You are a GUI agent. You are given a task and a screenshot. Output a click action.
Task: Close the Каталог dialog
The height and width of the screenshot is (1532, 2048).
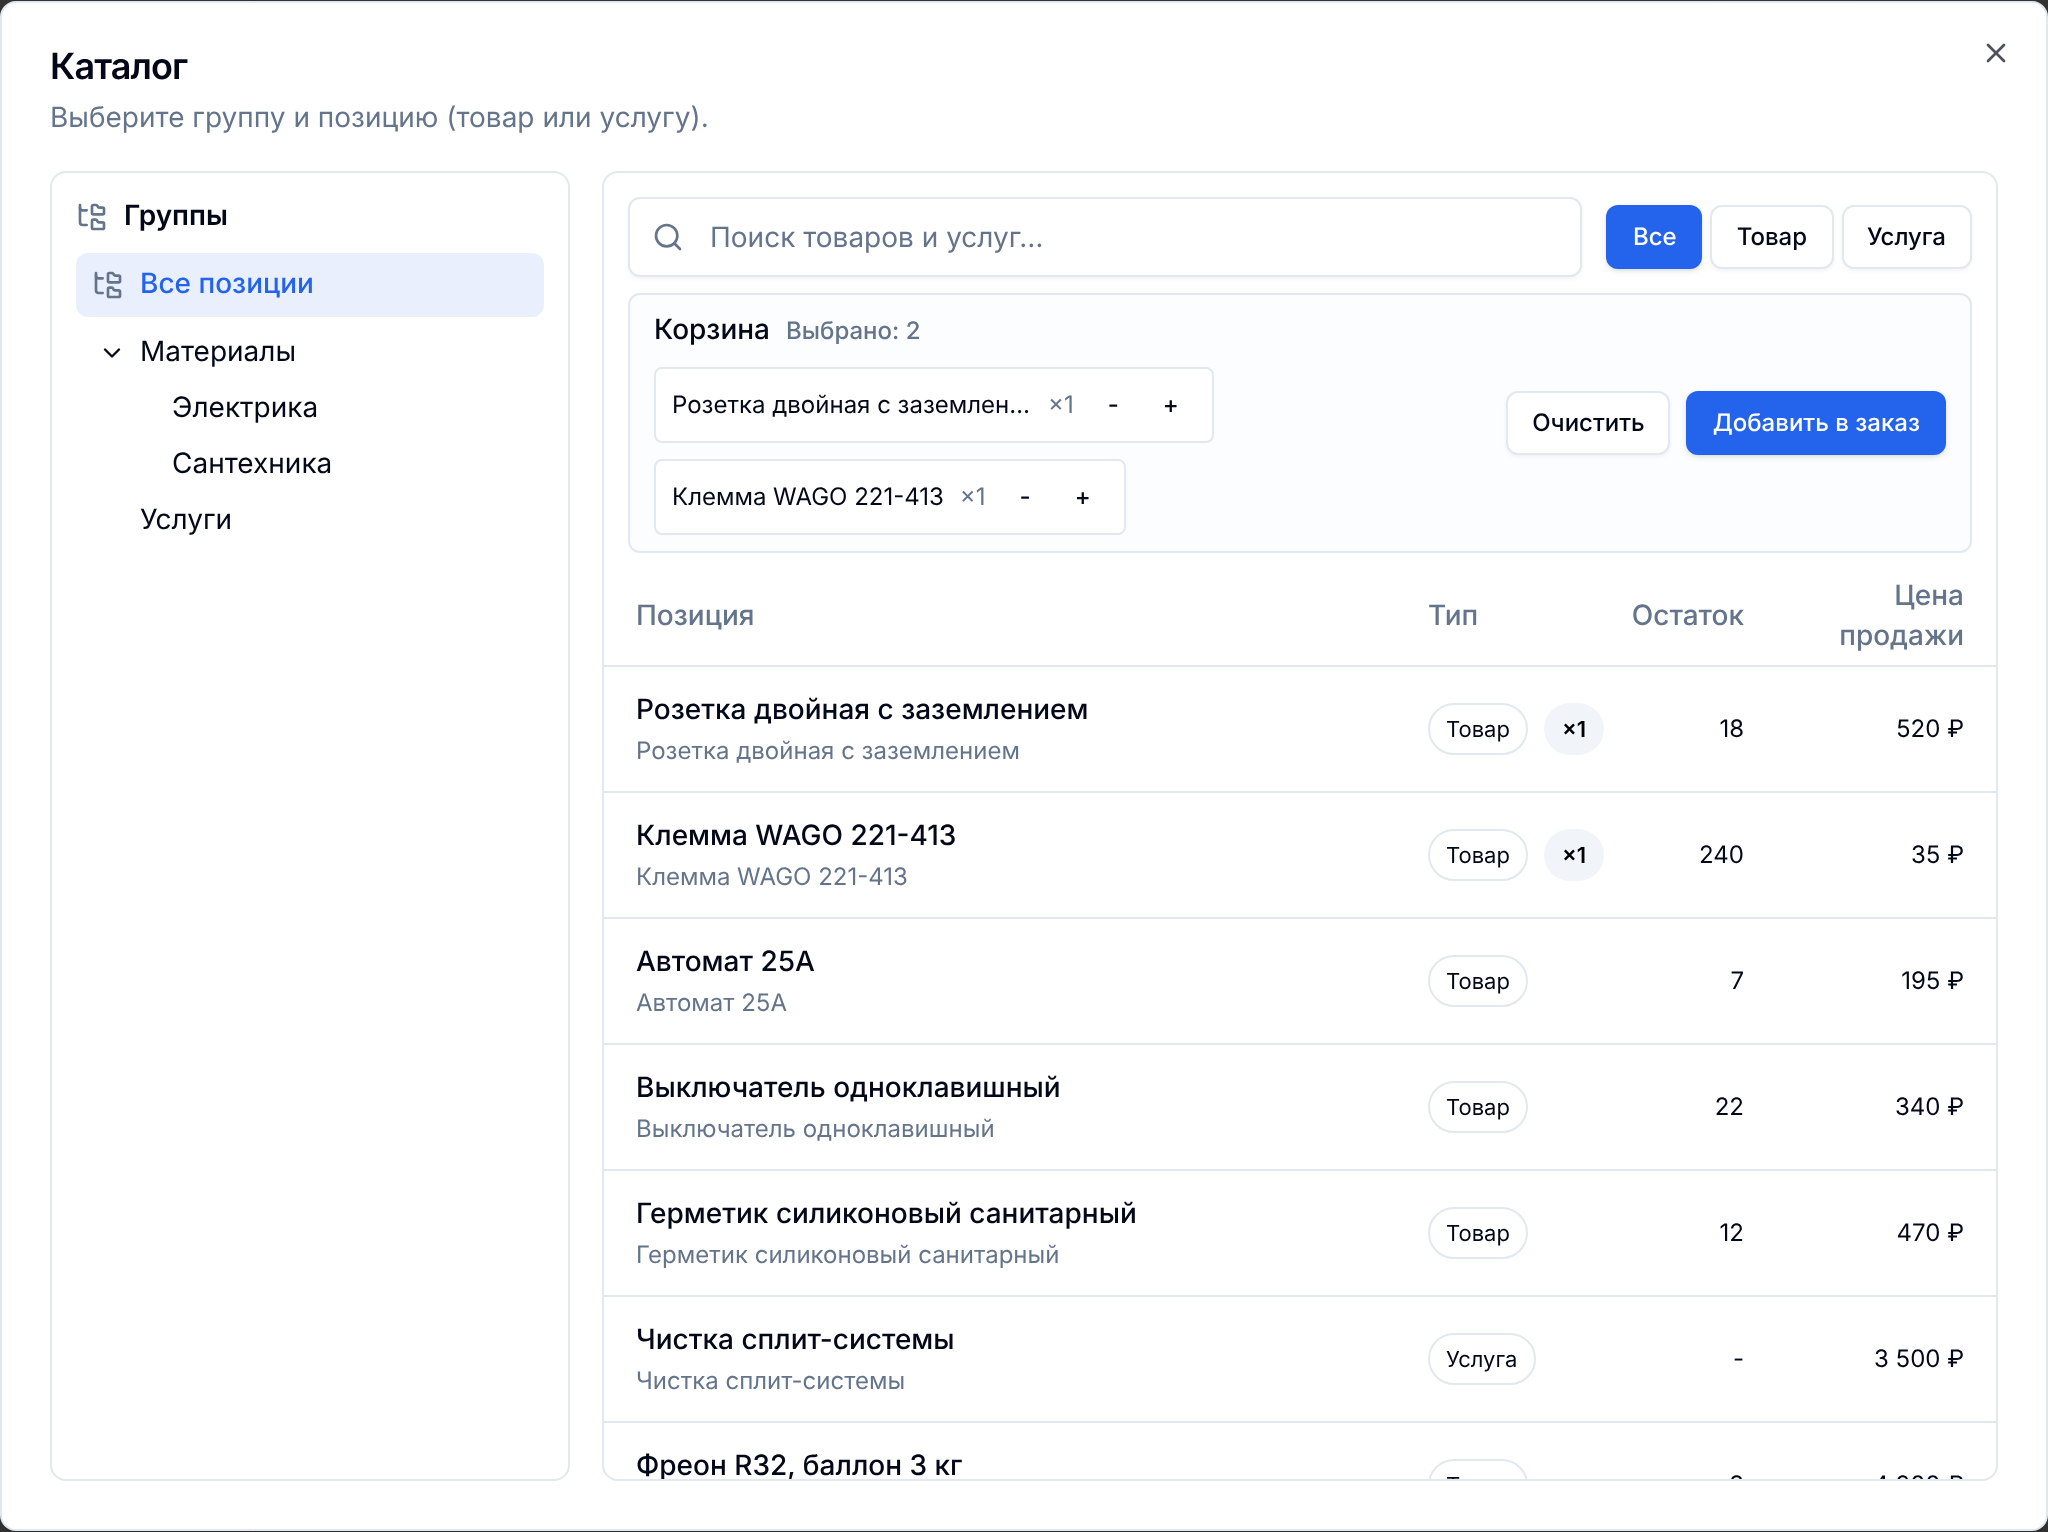tap(1995, 53)
